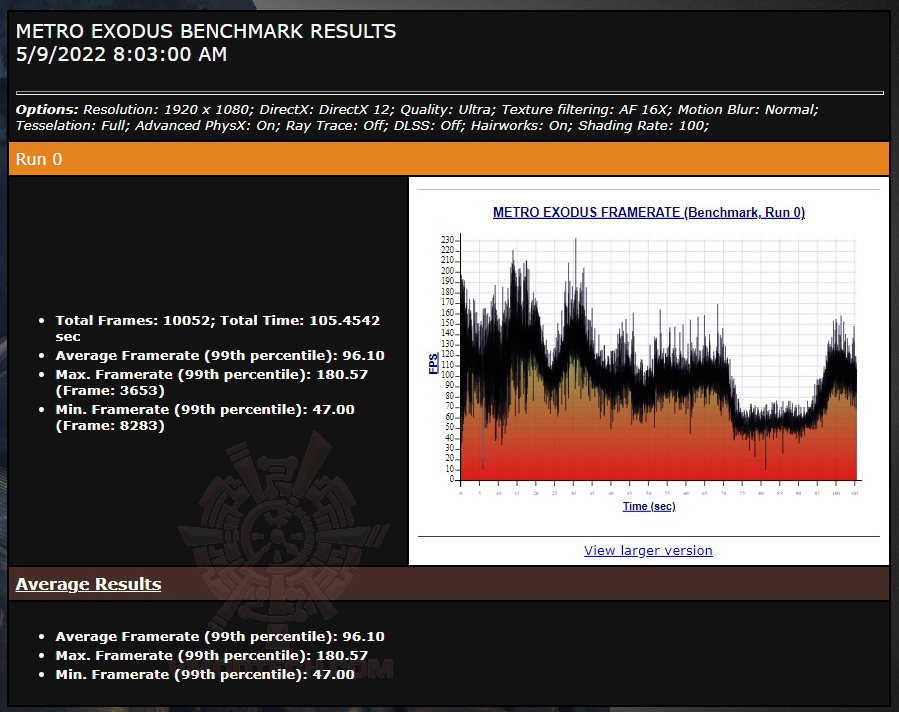This screenshot has height=712, width=899.
Task: Click the Quality: Ultra option text
Action: [x=448, y=109]
